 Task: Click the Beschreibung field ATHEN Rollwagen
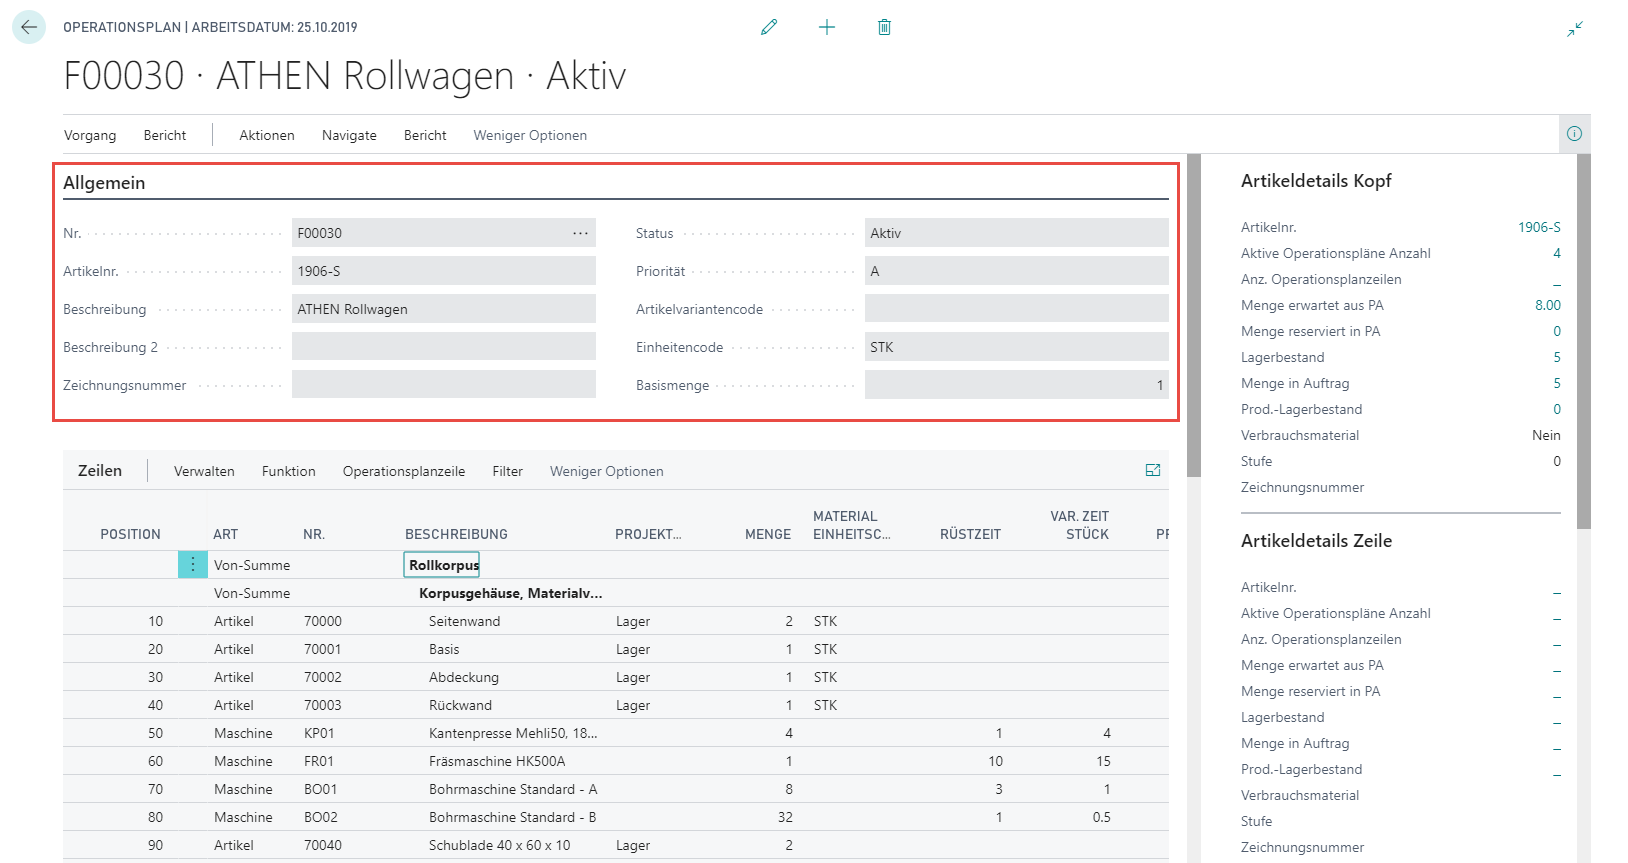444,309
